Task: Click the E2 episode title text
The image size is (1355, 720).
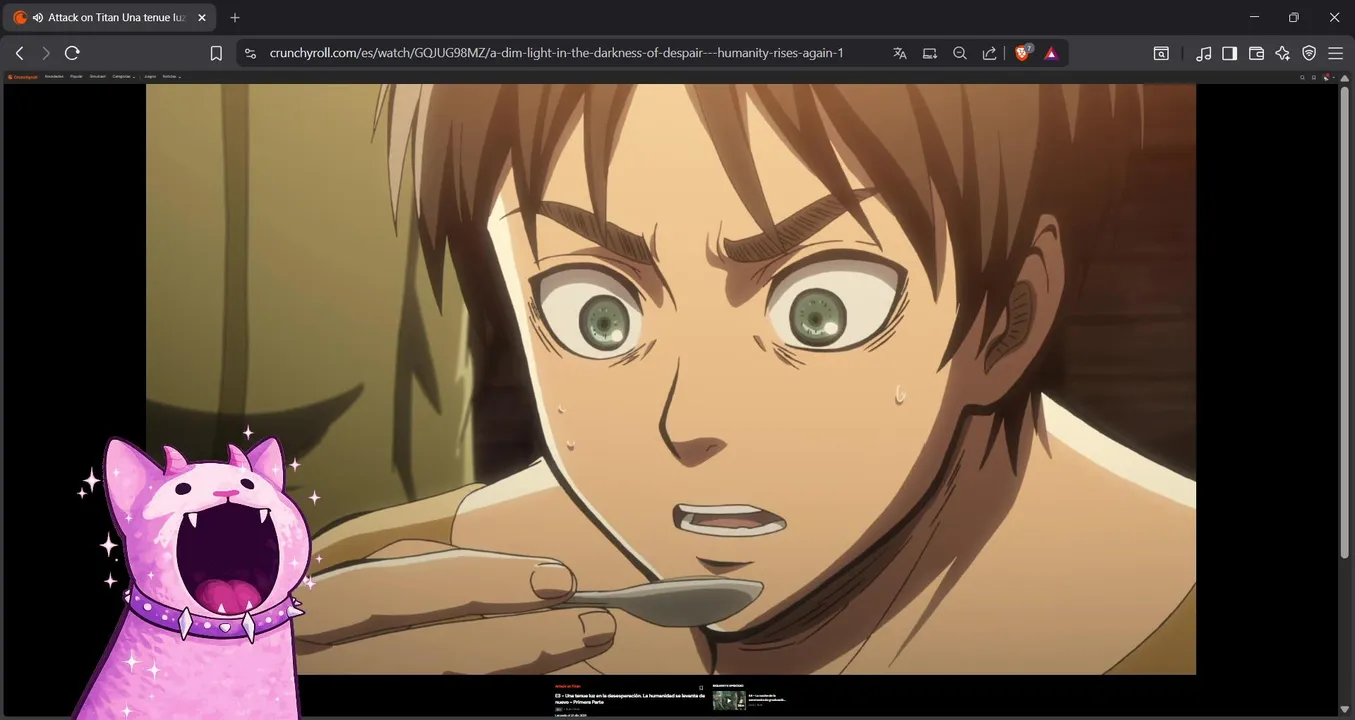Action: (630, 698)
